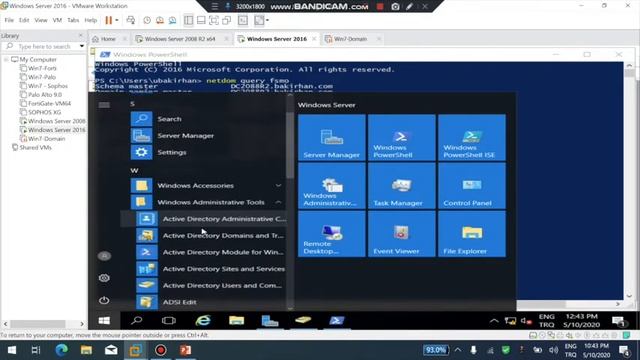Click the VMware pause button
Screen dimensions: 640x360
click(109, 20)
